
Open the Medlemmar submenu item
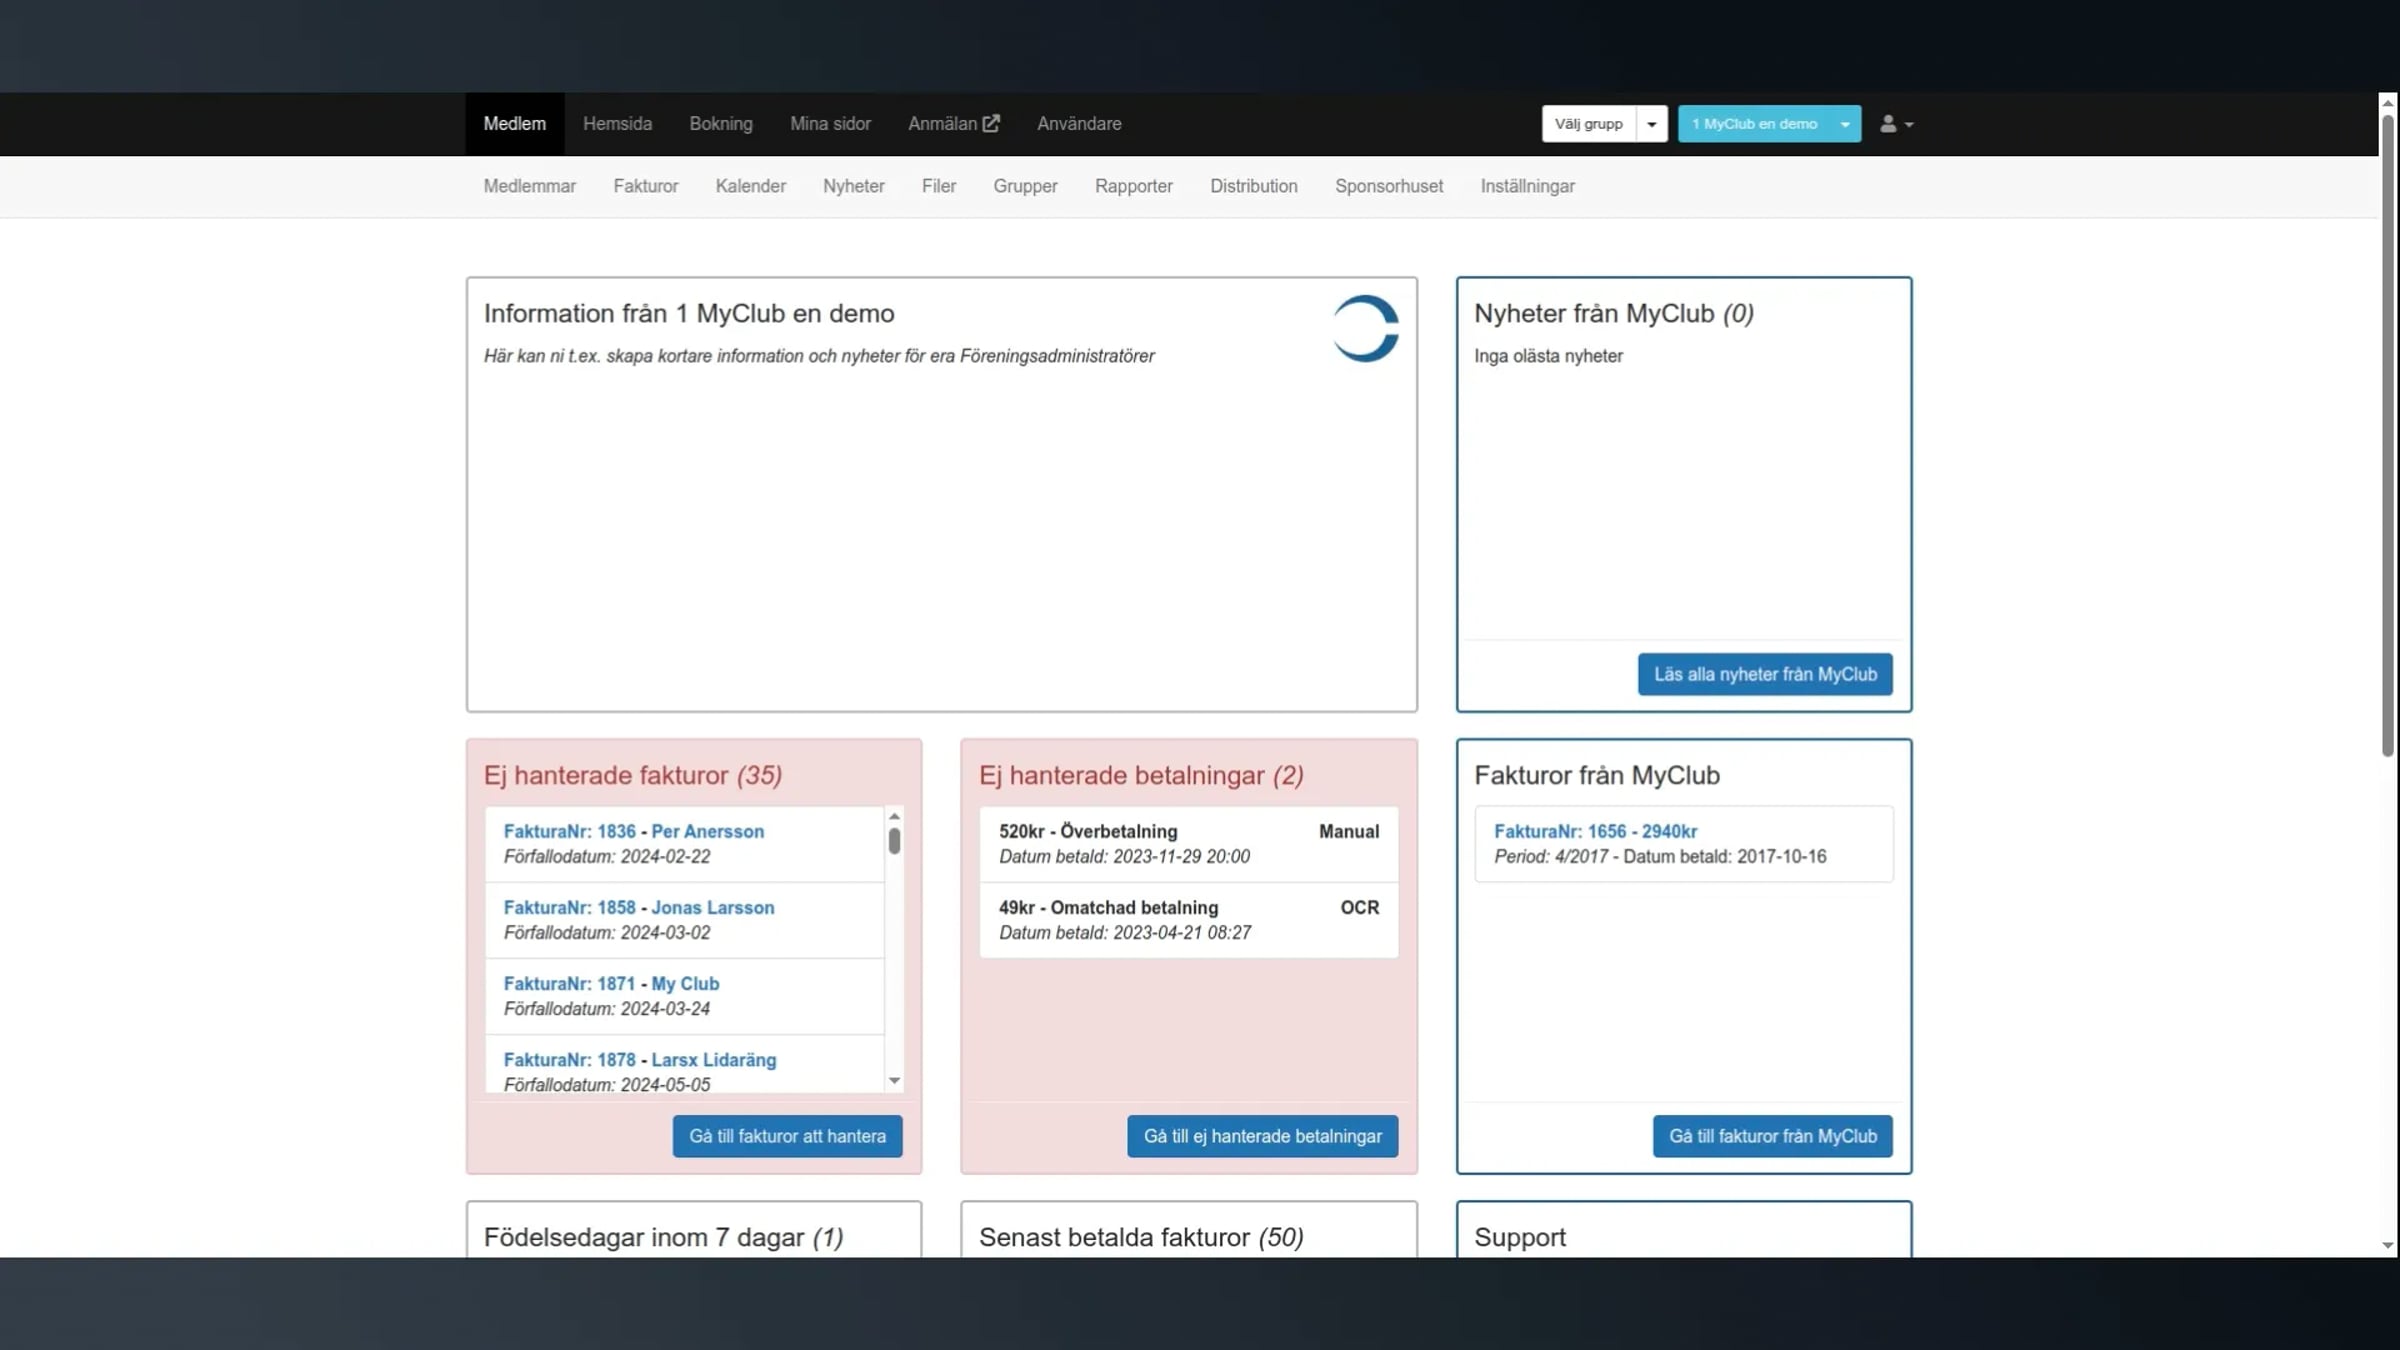tap(530, 186)
